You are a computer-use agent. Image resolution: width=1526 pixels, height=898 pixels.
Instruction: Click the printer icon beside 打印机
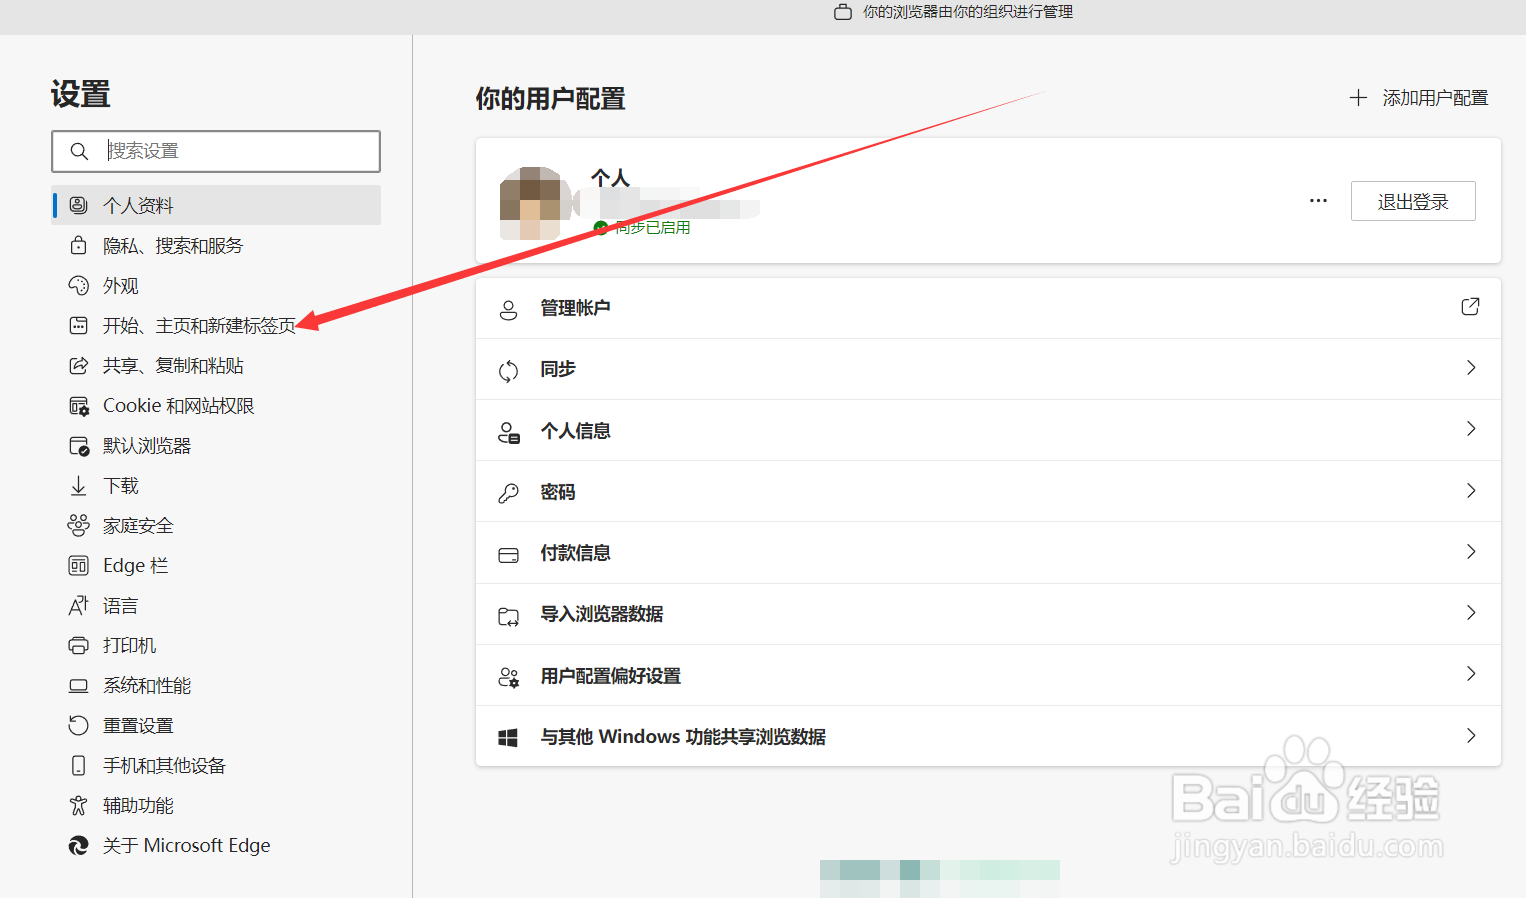pyautogui.click(x=78, y=645)
